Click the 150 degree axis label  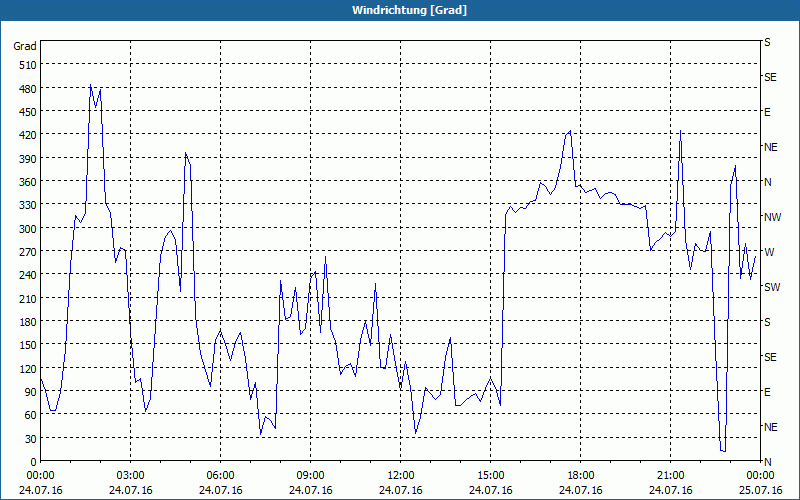point(28,345)
